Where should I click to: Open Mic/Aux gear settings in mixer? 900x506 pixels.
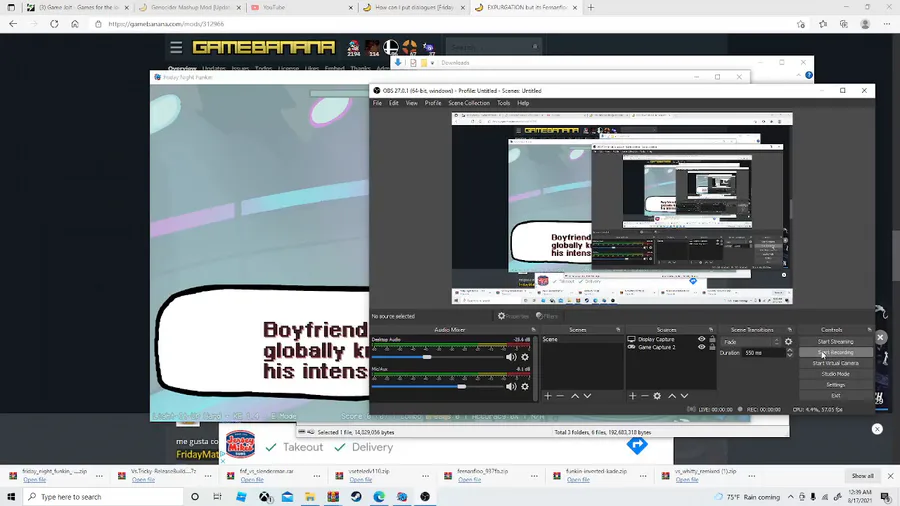click(525, 387)
